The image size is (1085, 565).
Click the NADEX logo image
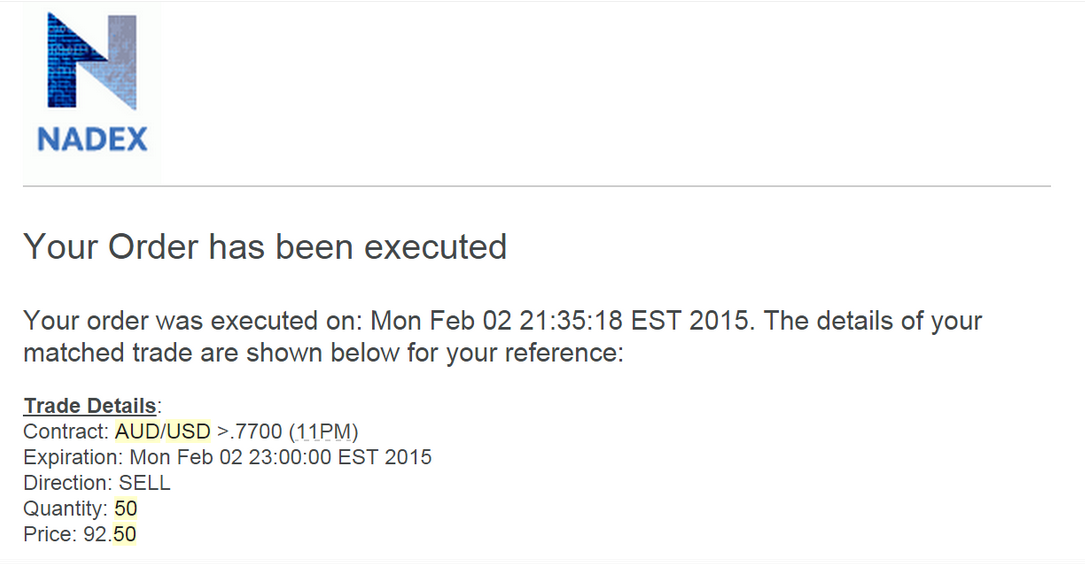(91, 93)
